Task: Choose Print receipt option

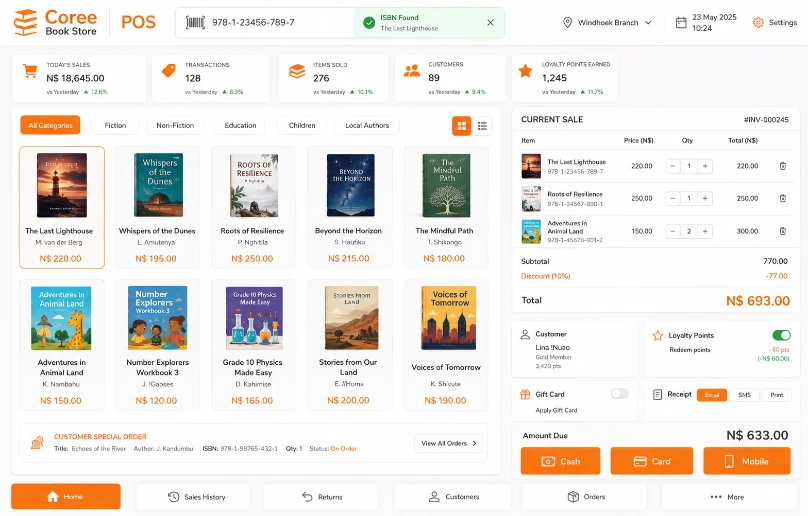Action: pyautogui.click(x=777, y=395)
